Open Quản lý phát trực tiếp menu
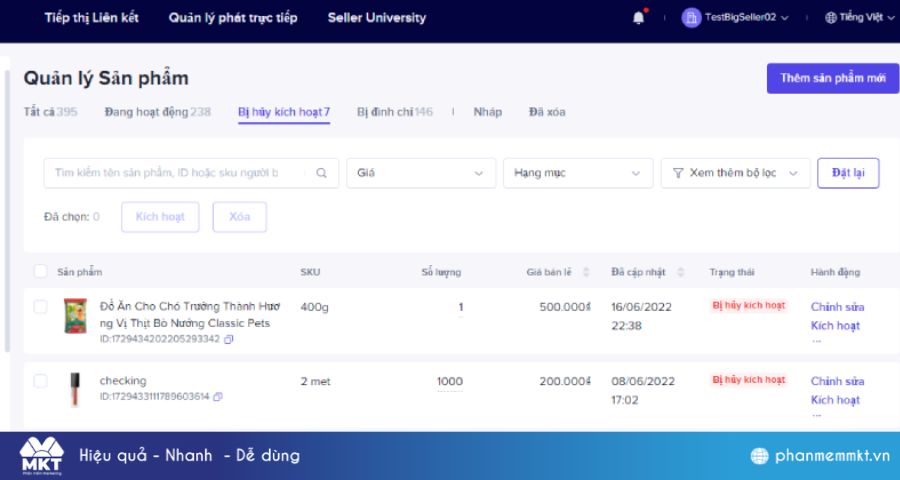This screenshot has width=900, height=480. (x=233, y=18)
